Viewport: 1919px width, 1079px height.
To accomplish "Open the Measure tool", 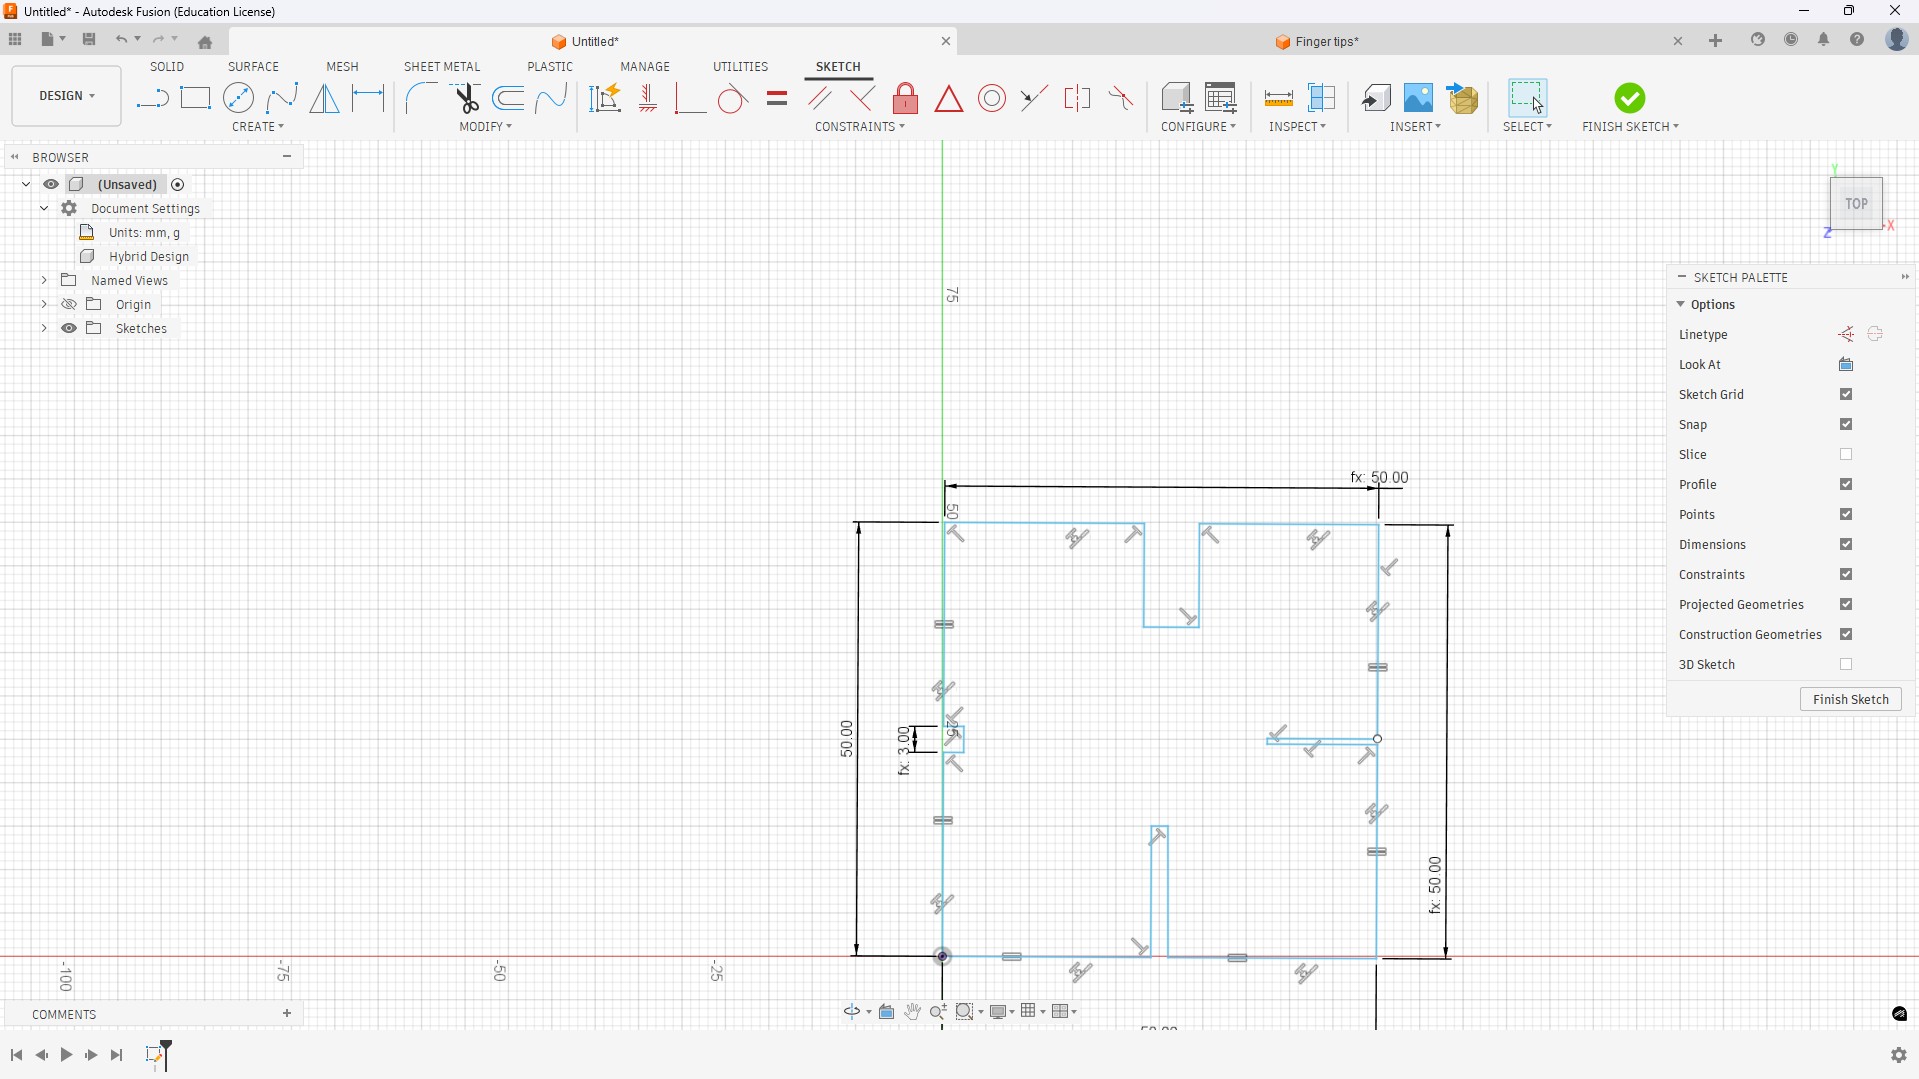I will click(x=1278, y=98).
